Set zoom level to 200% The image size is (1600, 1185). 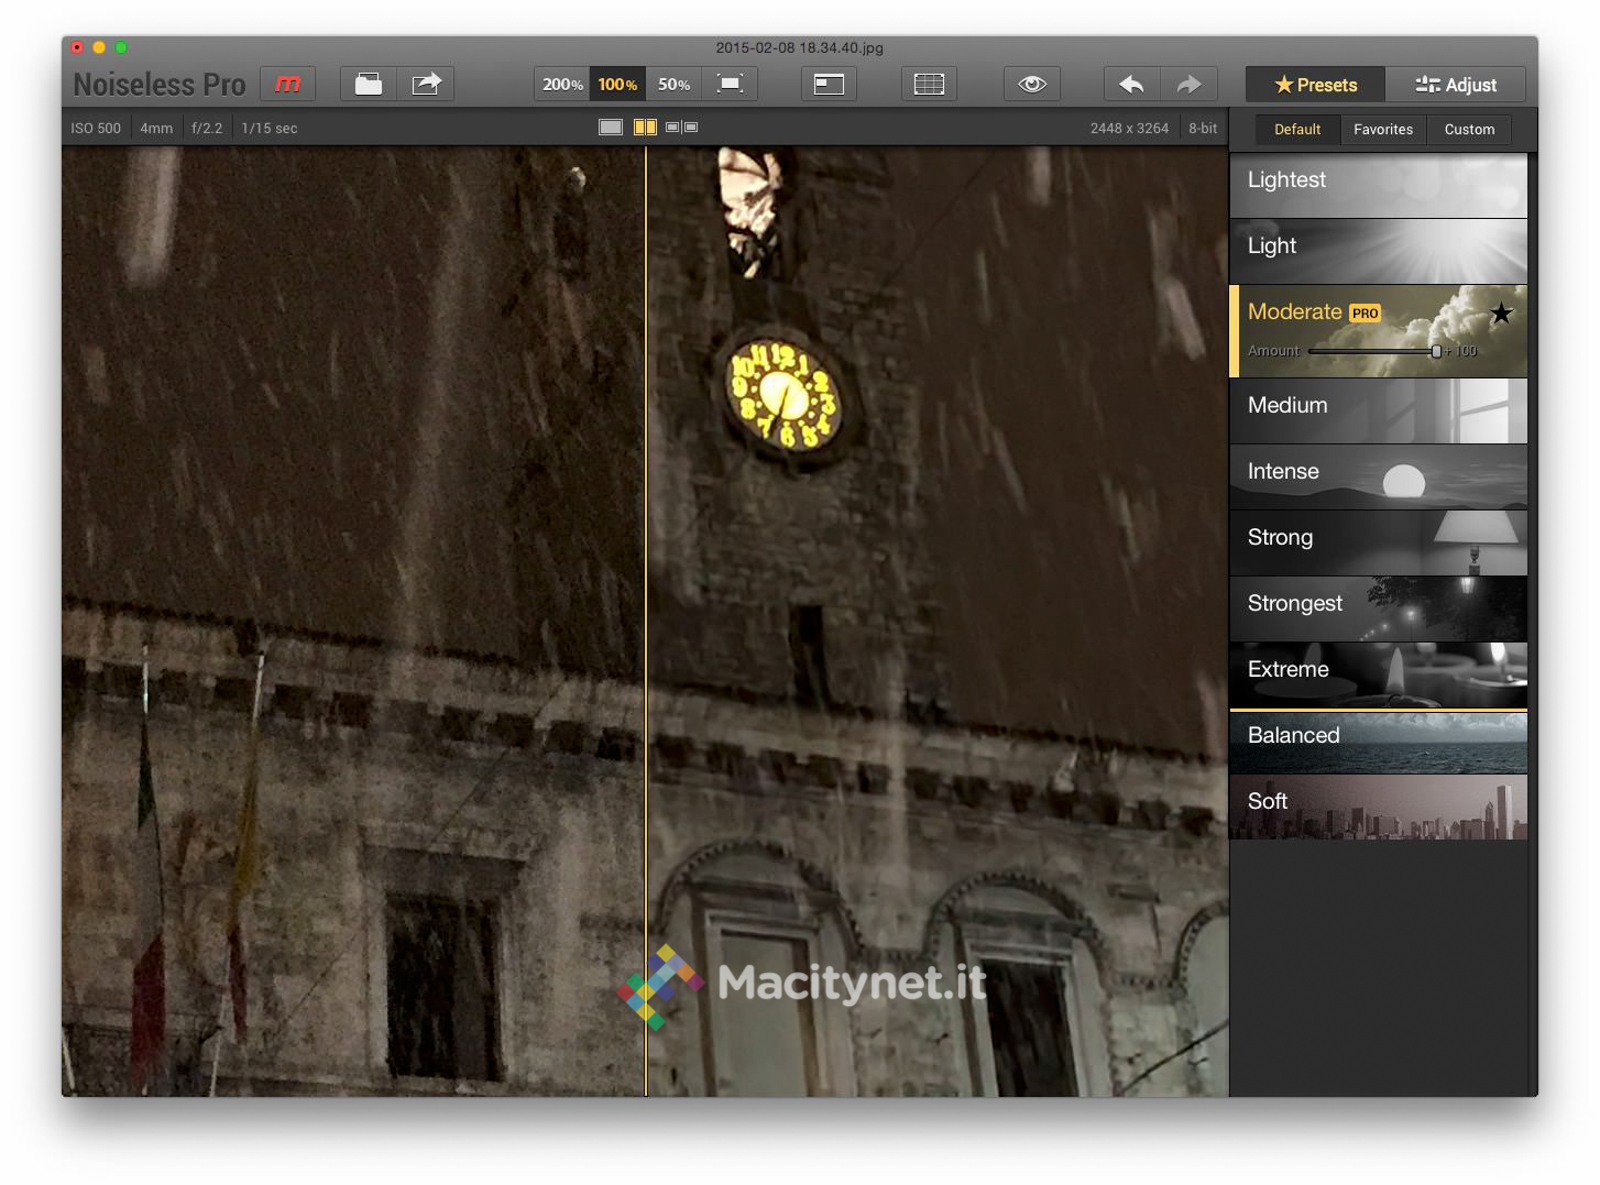pos(562,84)
